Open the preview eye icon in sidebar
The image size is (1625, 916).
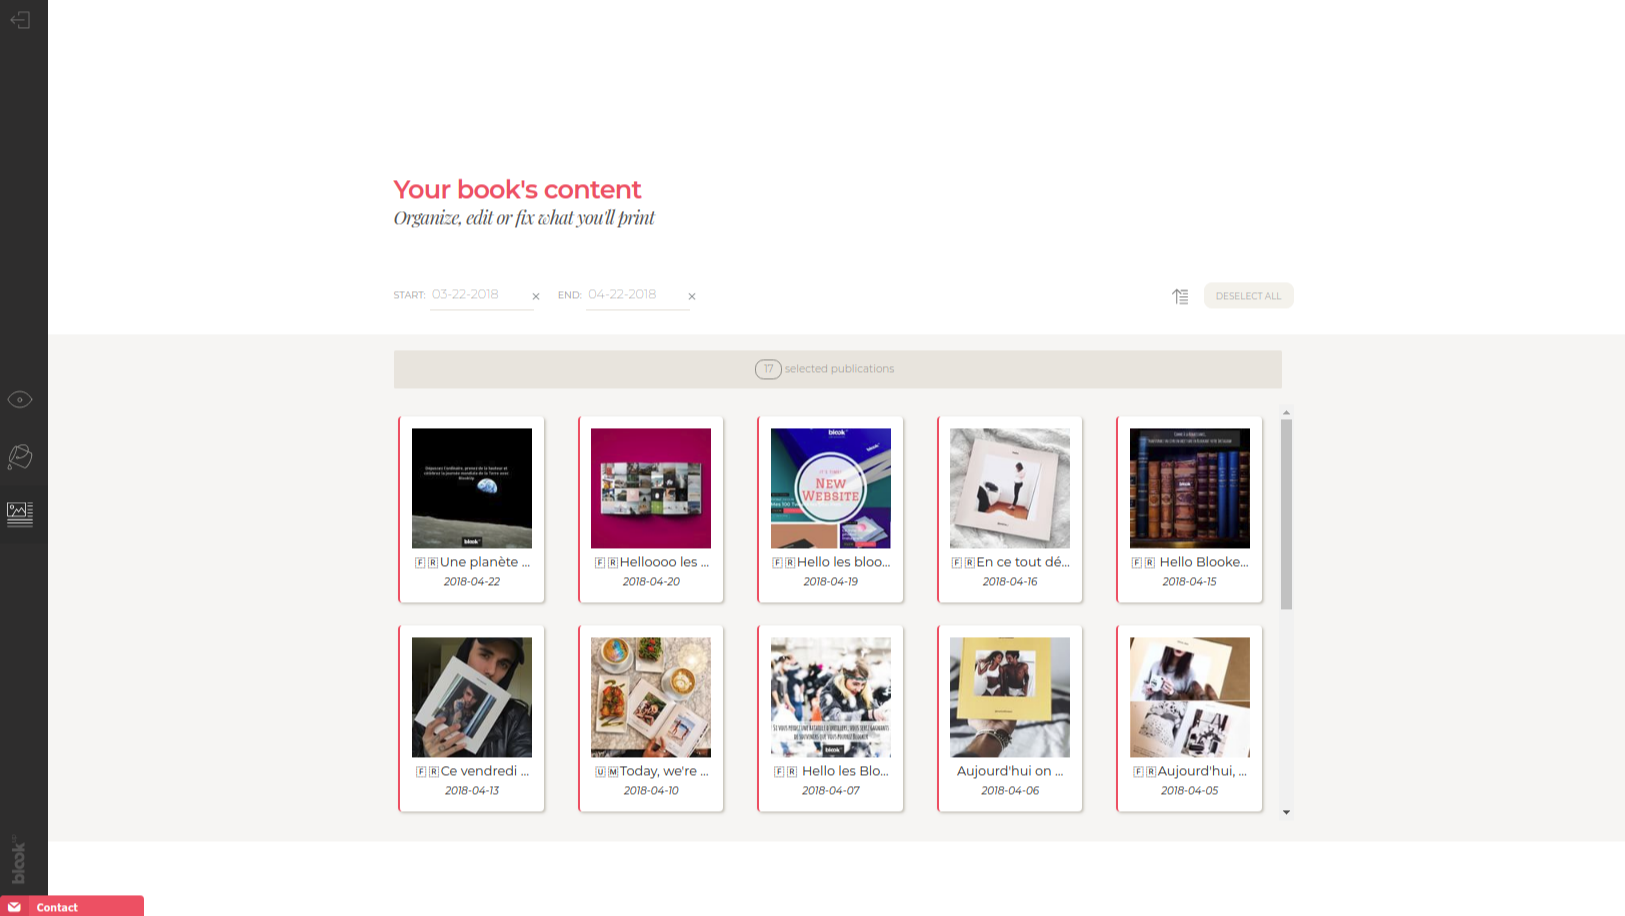(20, 400)
